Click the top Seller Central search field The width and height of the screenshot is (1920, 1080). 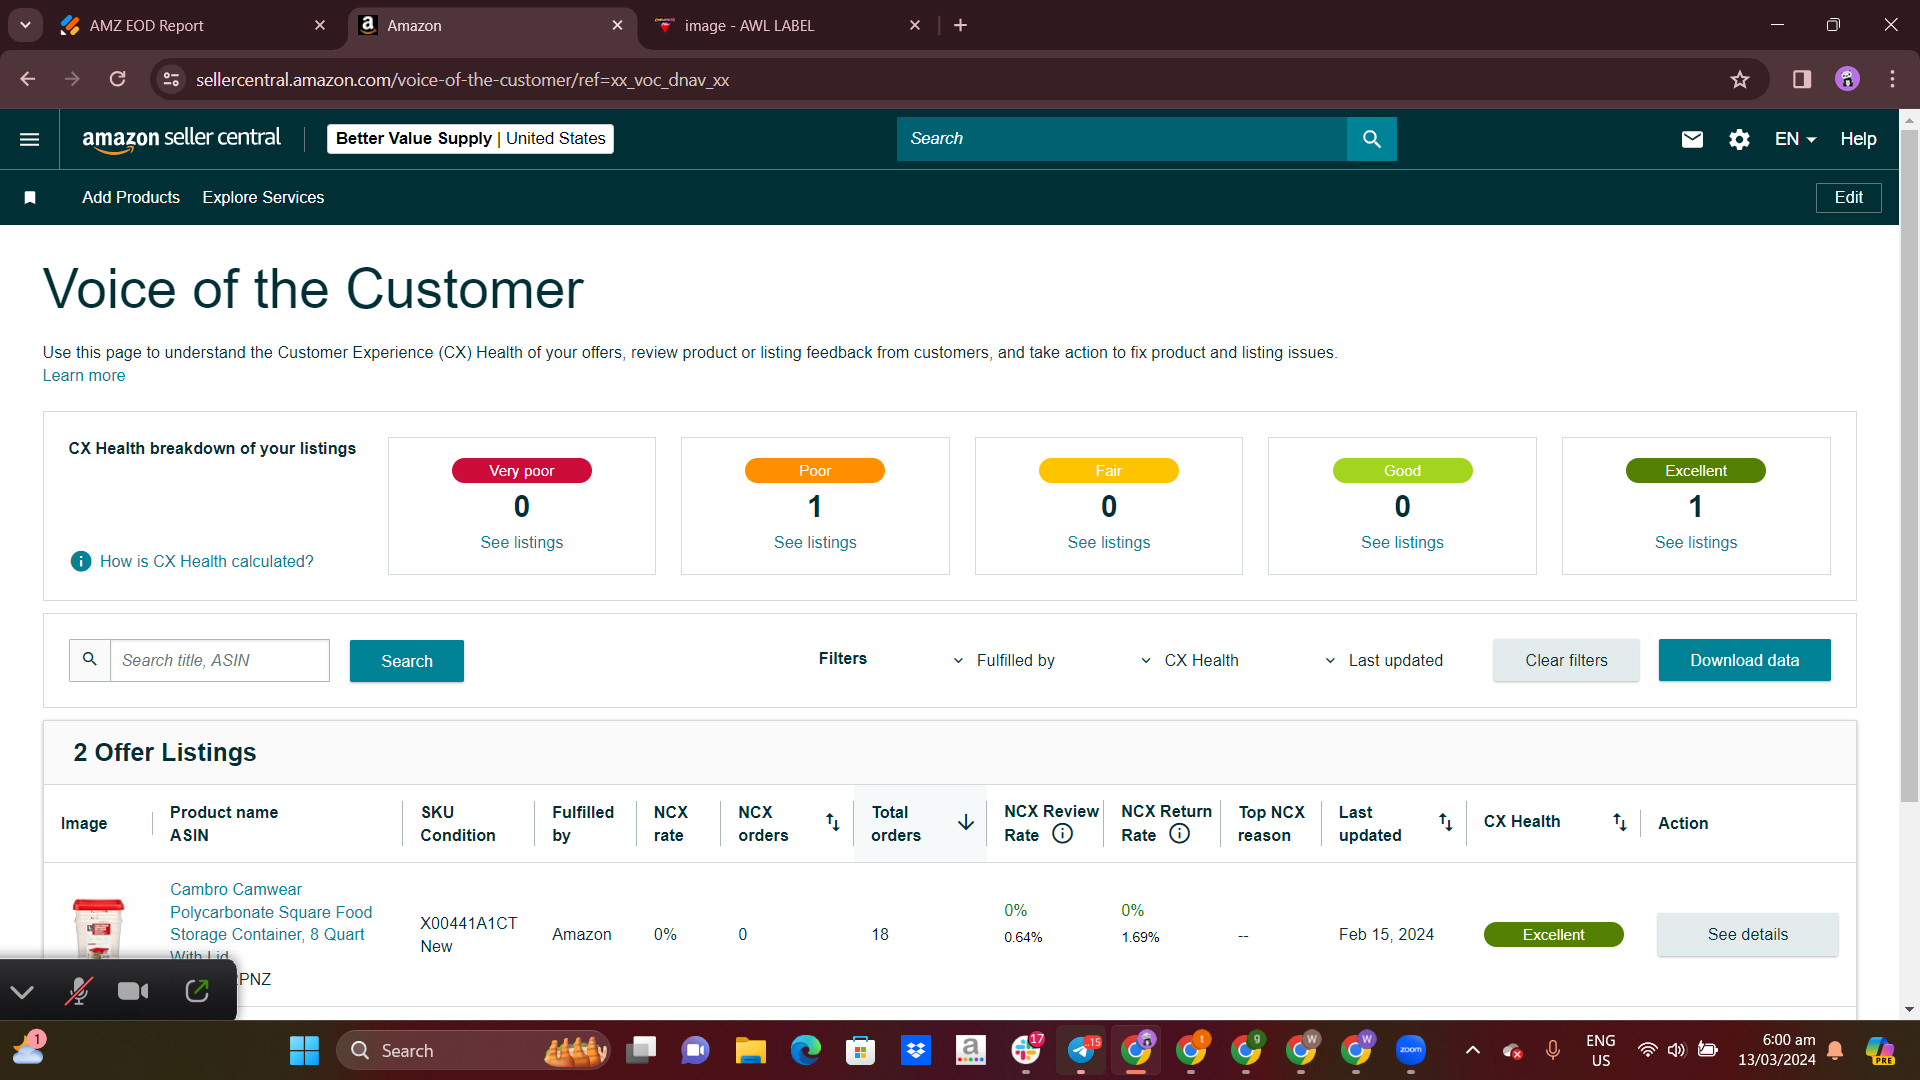point(1122,139)
